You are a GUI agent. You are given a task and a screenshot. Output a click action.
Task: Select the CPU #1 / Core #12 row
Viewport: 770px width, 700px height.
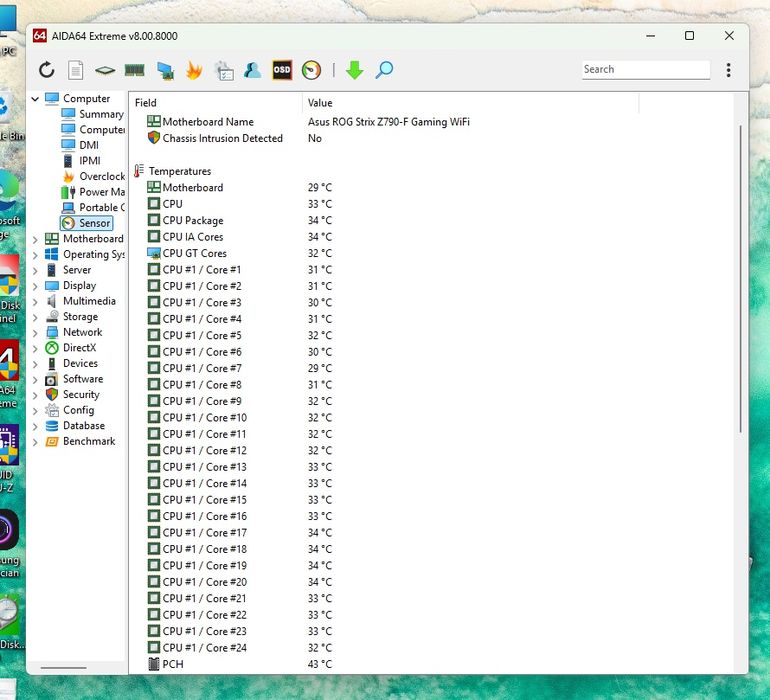click(384, 450)
